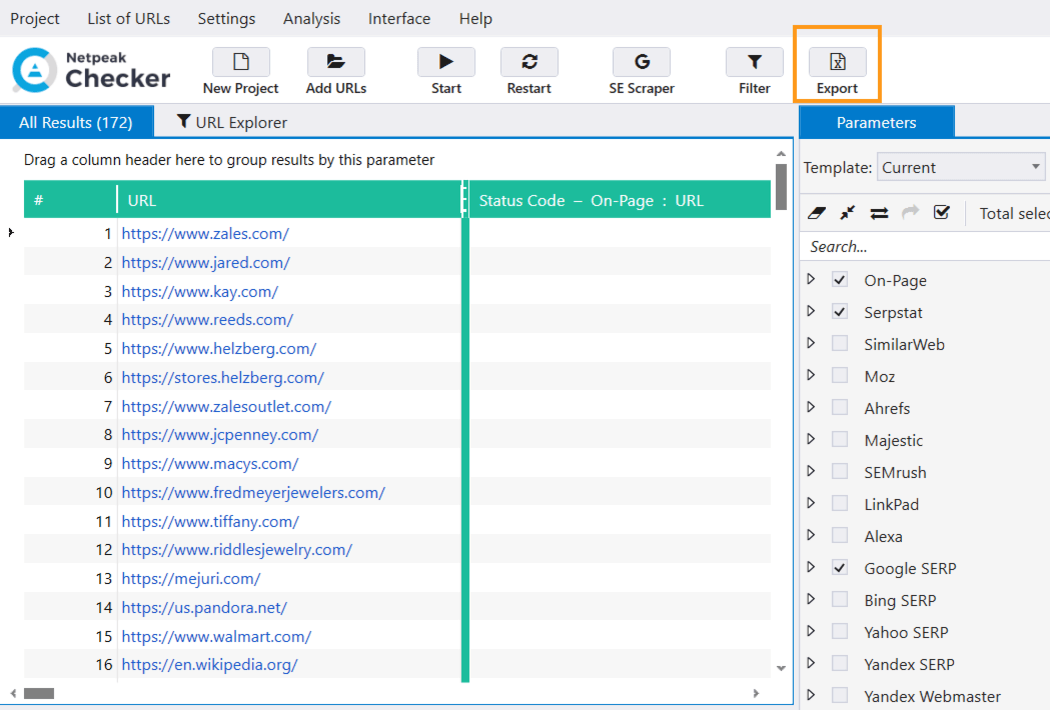Enable the SimilarWeb checkbox
Screen dimensions: 1050x710
coord(840,344)
